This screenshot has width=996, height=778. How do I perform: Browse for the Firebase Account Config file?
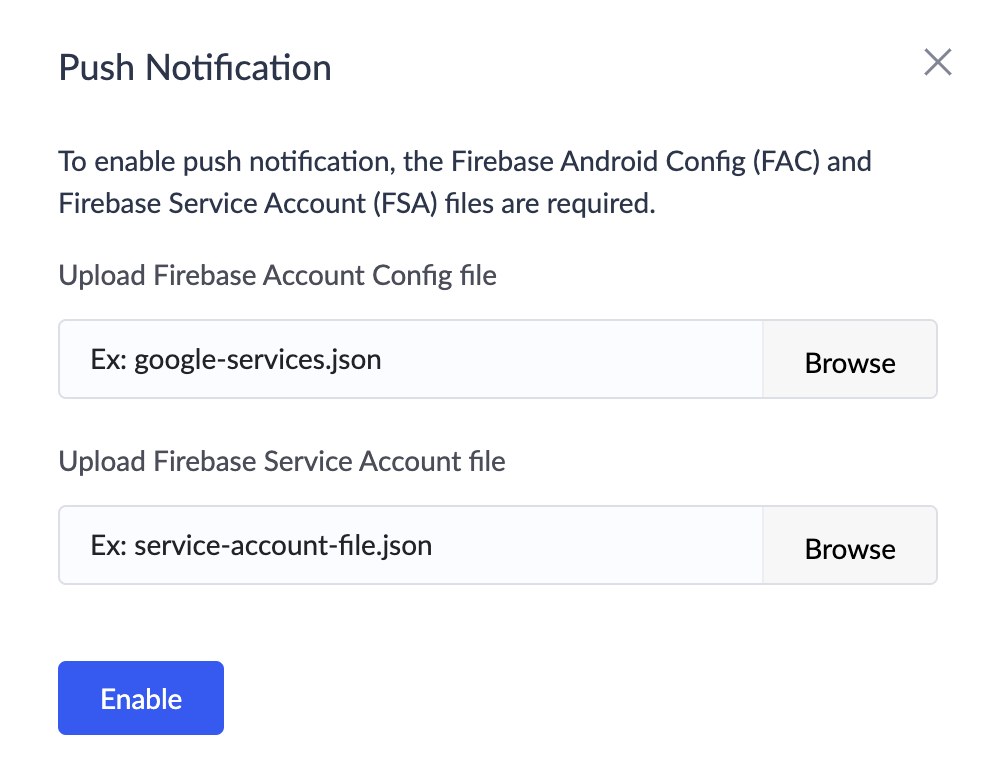(850, 361)
